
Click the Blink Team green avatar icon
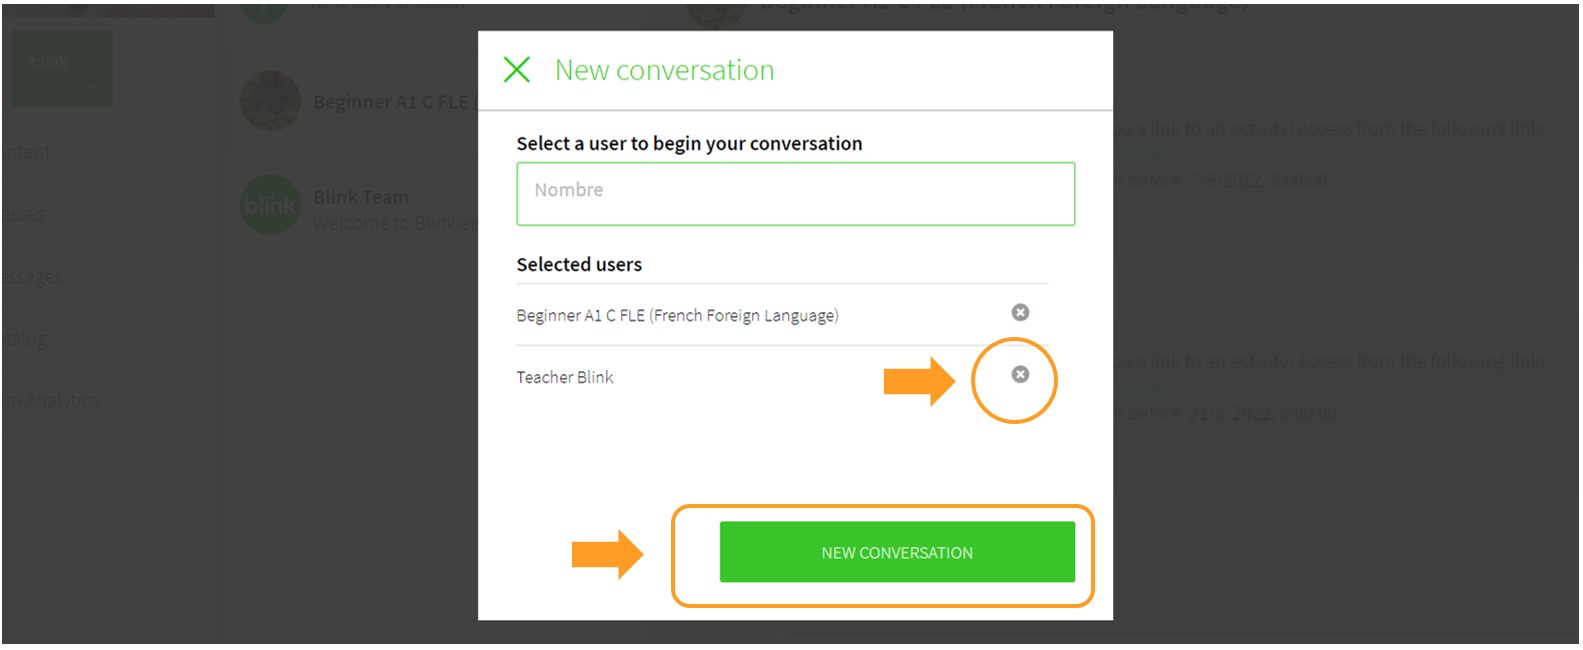(x=270, y=206)
